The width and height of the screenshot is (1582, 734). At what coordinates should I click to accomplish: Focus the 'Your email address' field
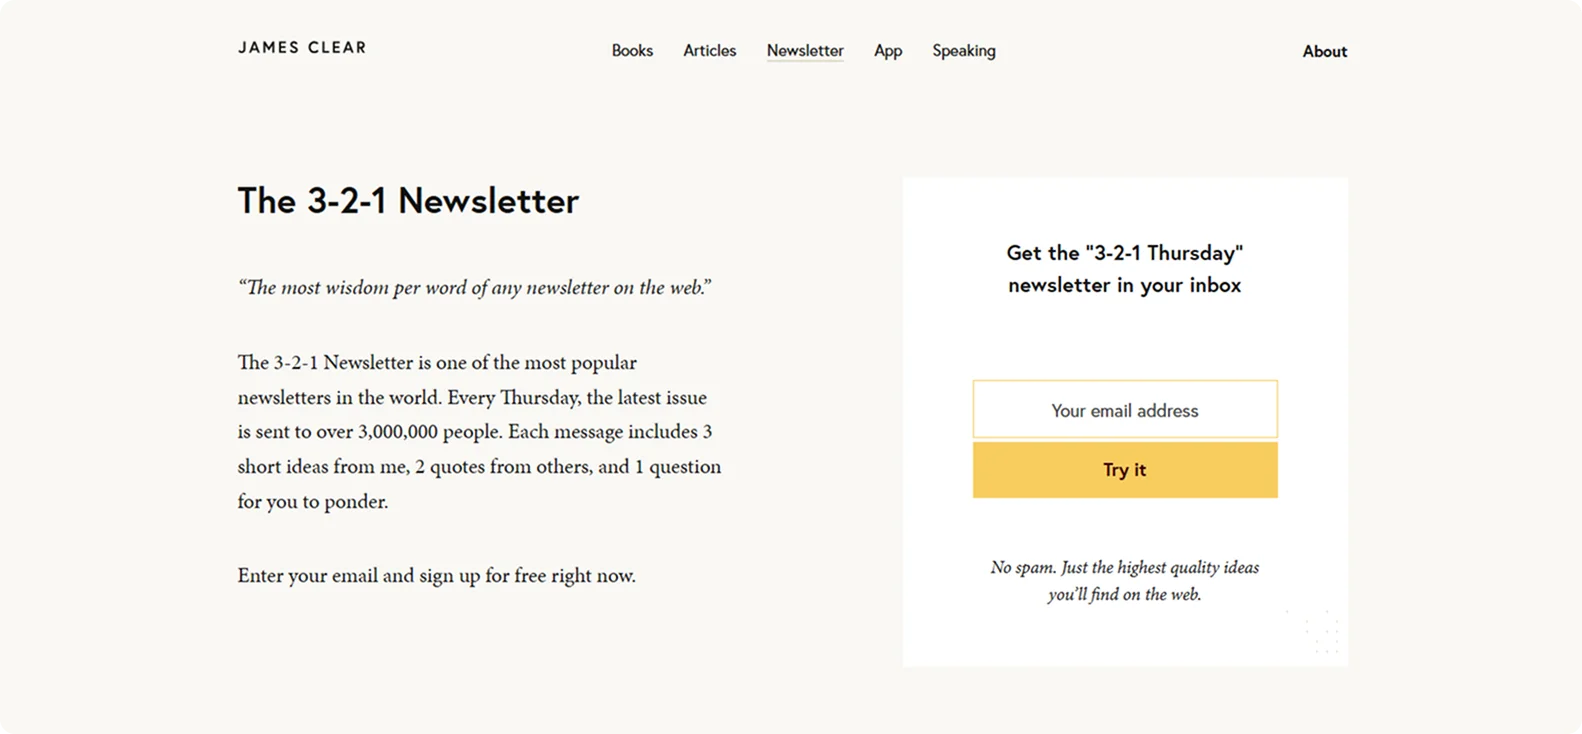pos(1125,409)
